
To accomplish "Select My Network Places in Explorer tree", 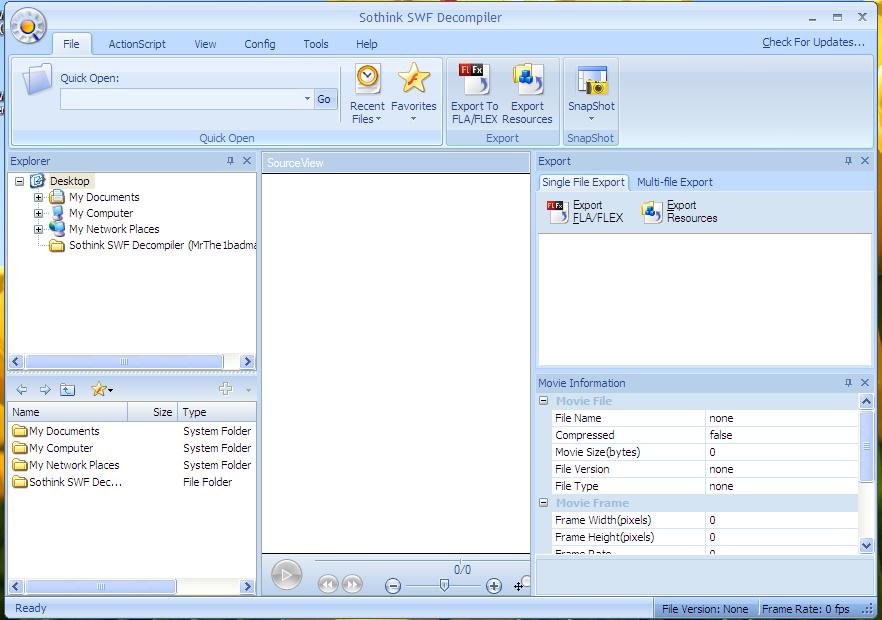I will click(x=114, y=229).
